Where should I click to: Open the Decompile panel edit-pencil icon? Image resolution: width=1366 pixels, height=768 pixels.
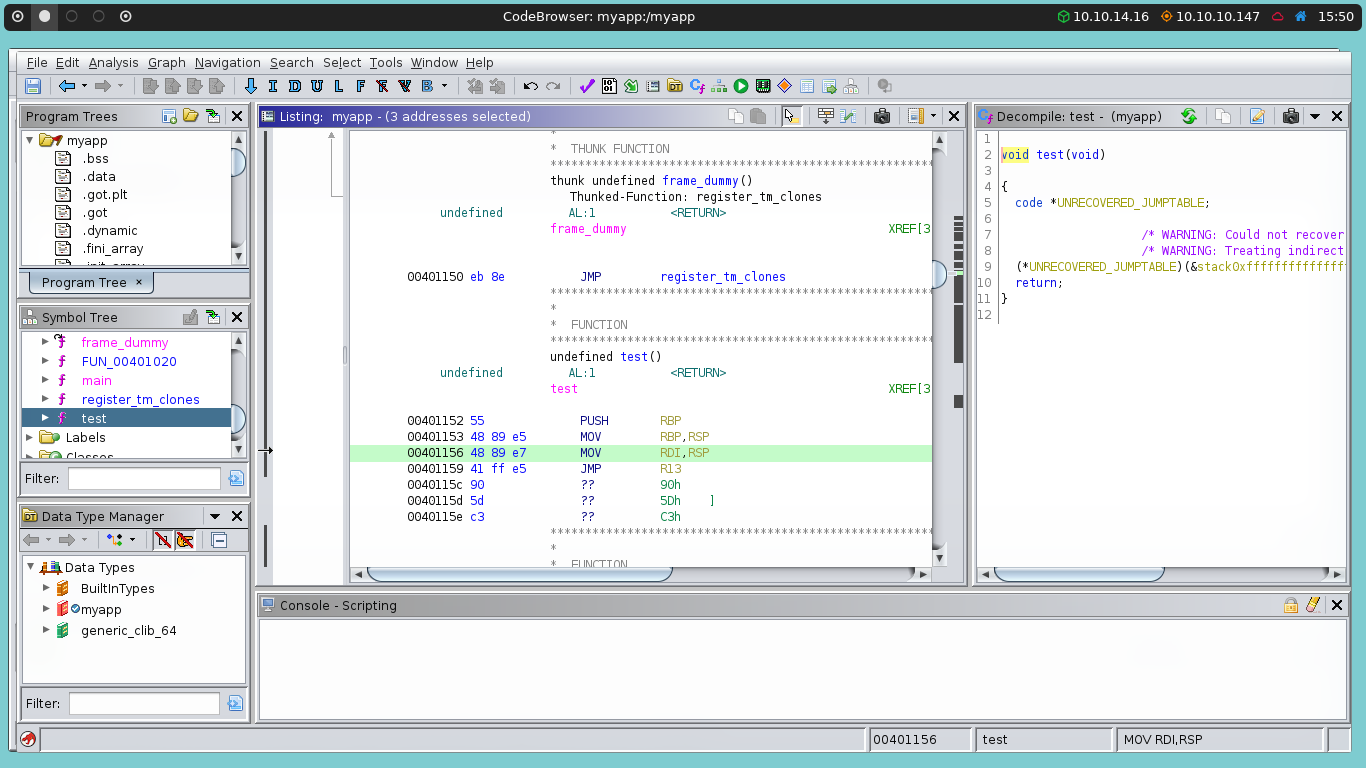[x=1257, y=117]
